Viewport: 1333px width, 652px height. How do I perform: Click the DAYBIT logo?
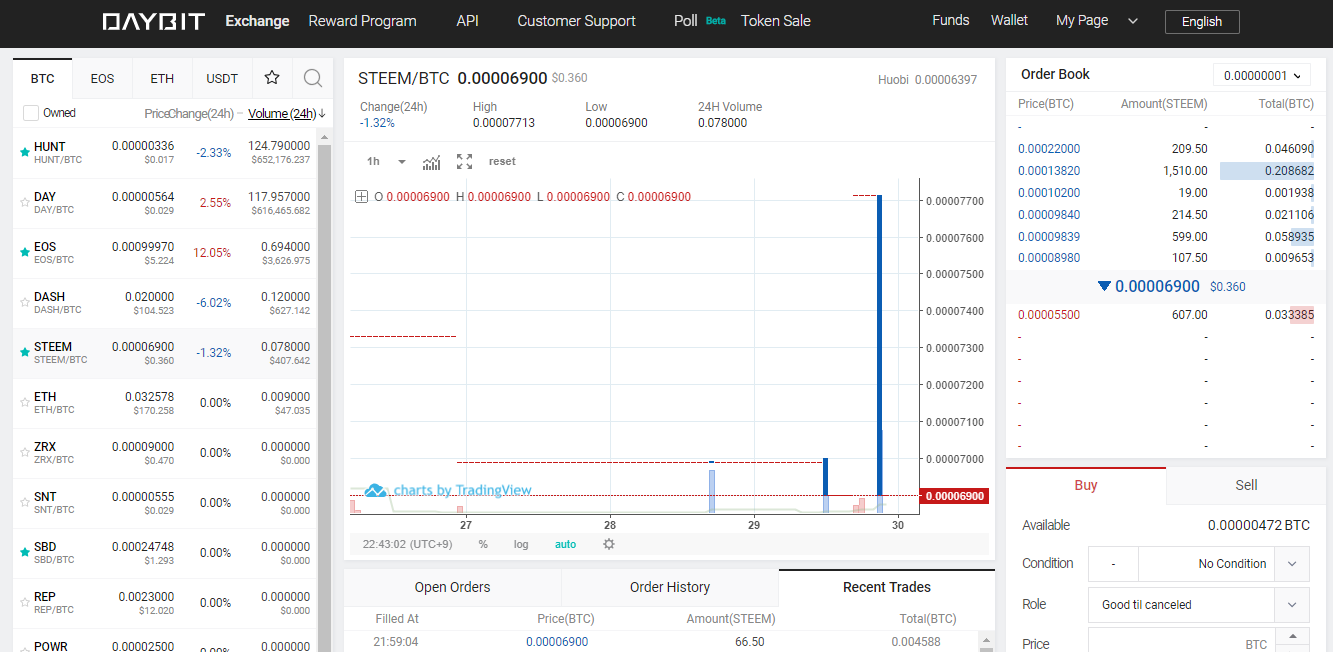point(153,21)
